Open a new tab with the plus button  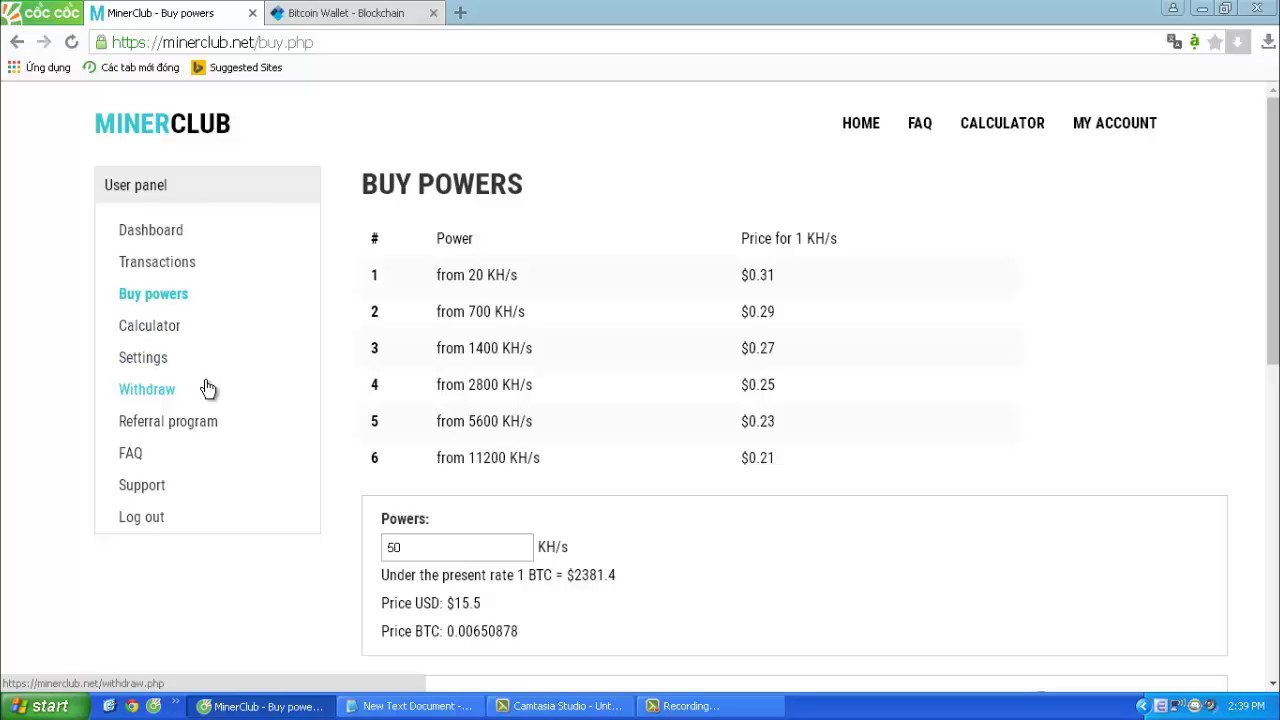click(x=460, y=13)
